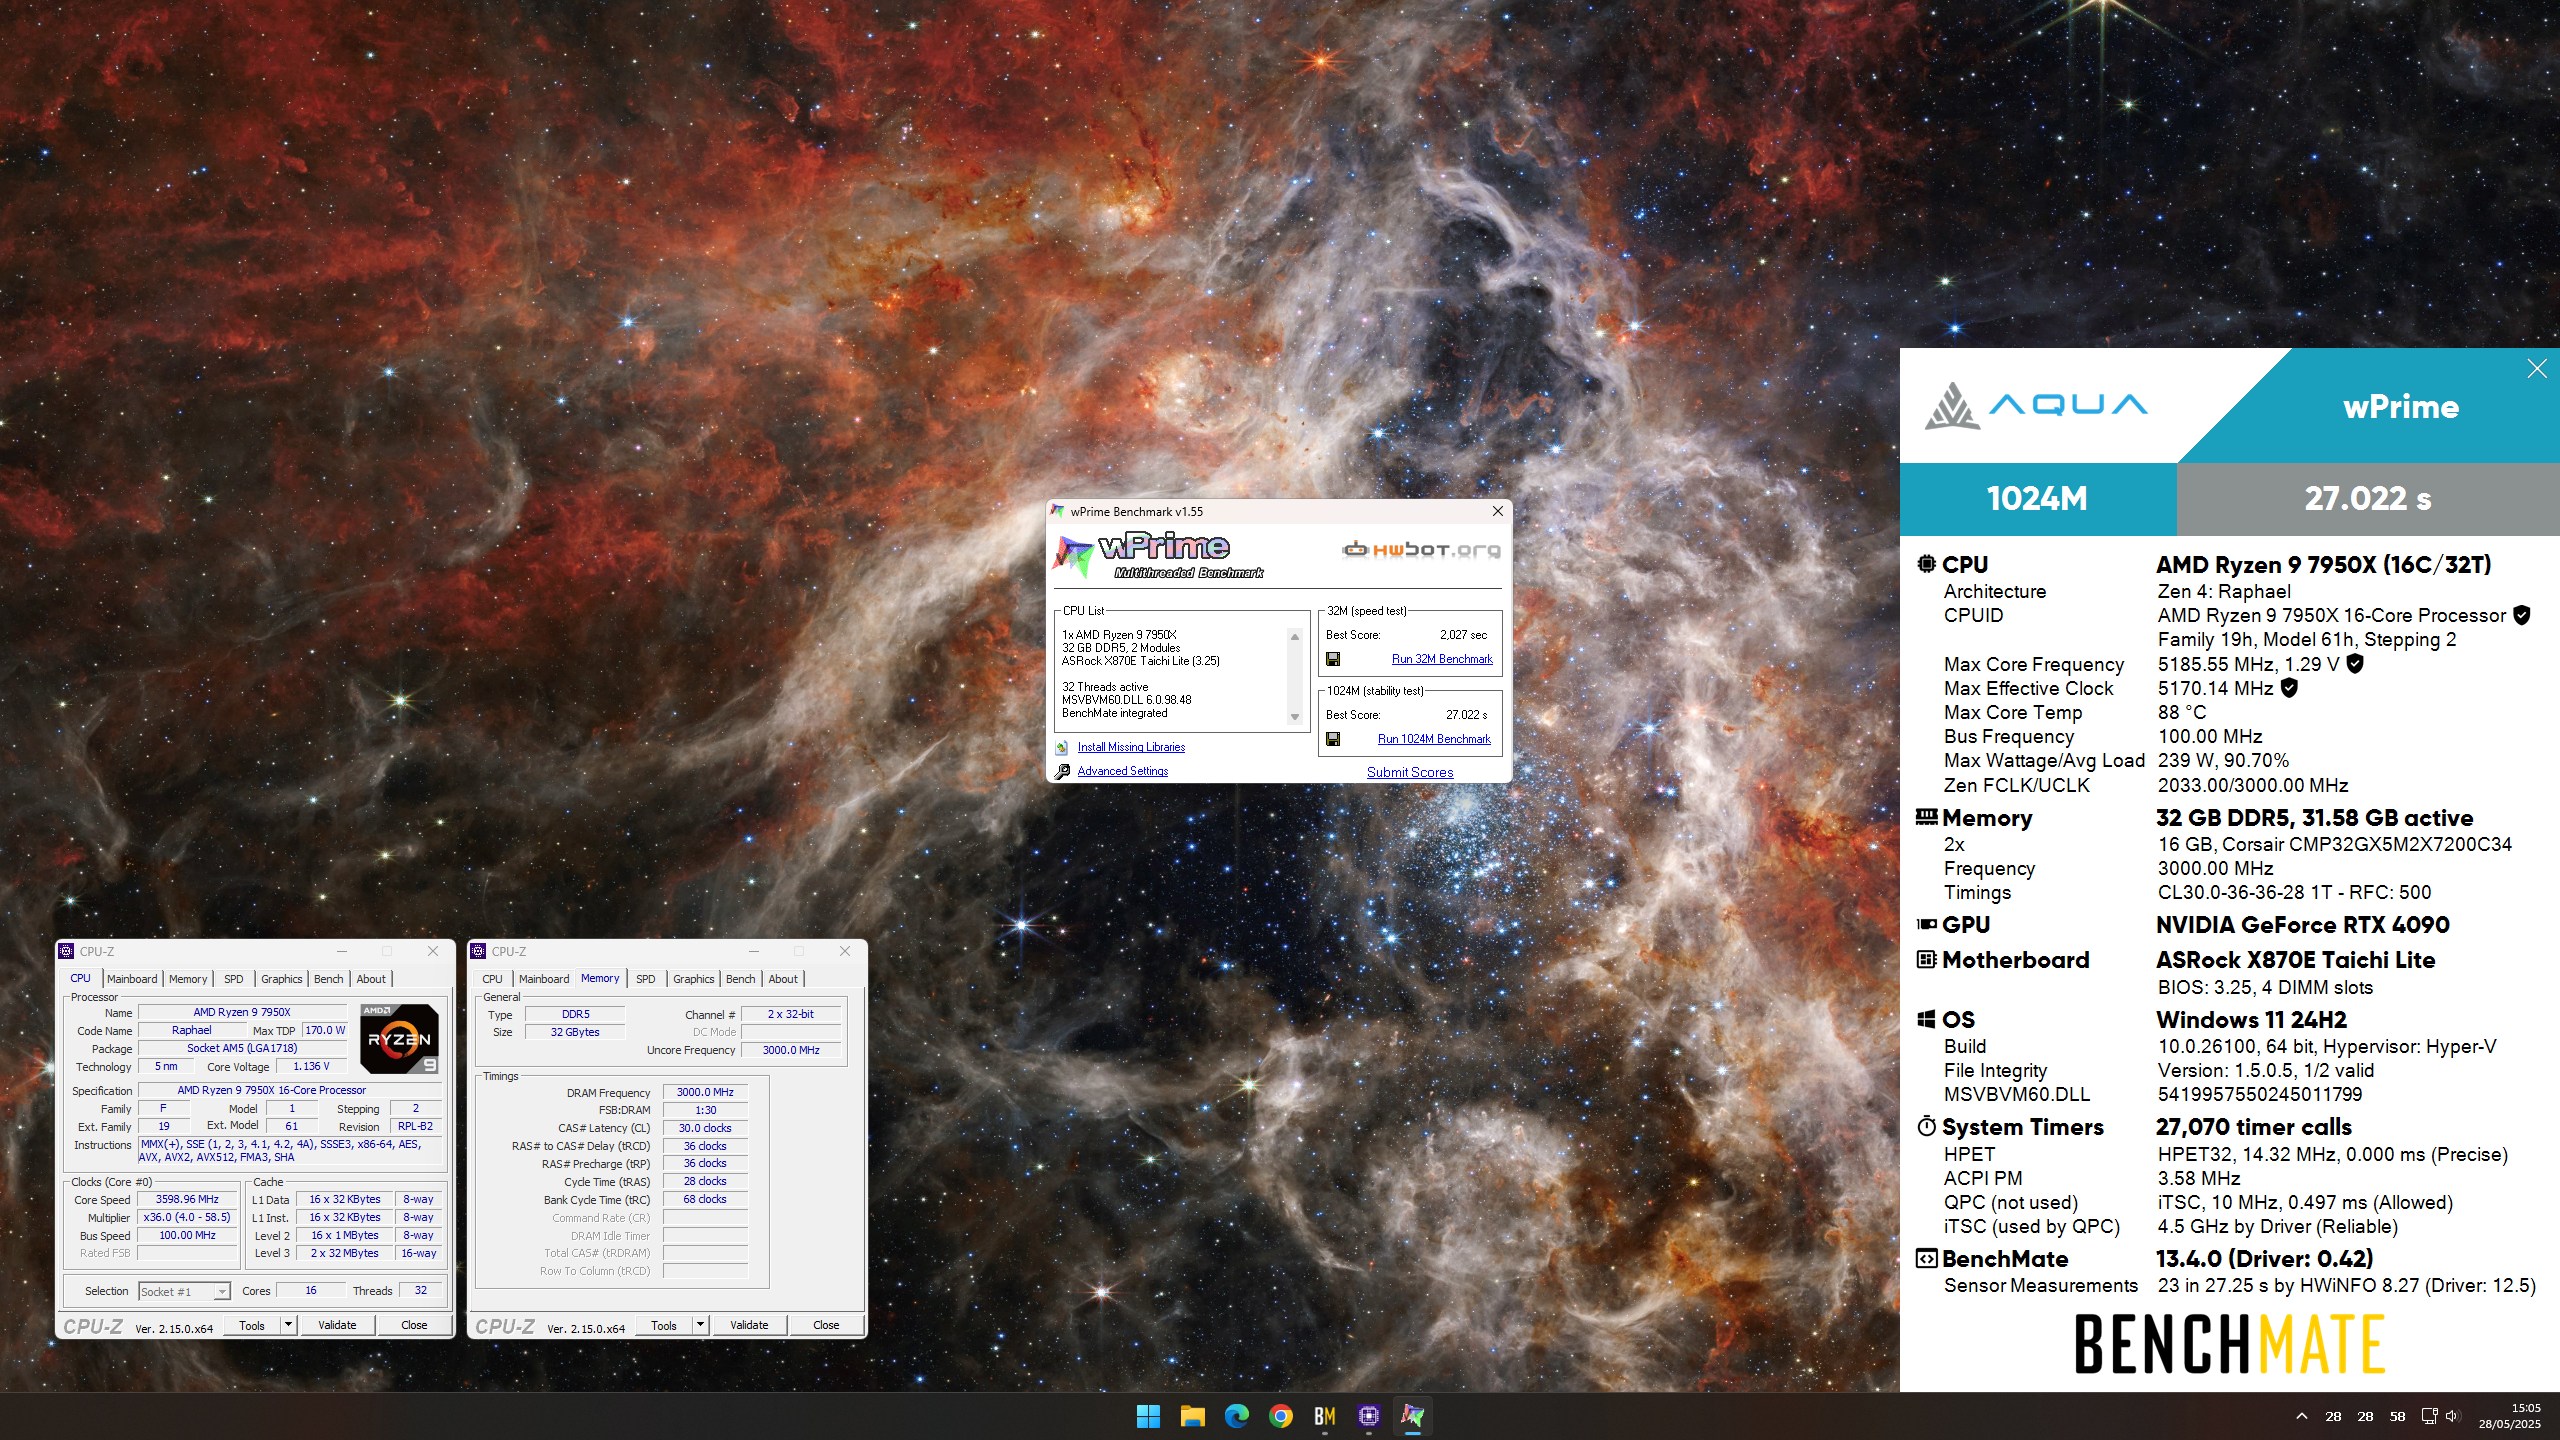The image size is (2560, 1440).
Task: Expand the Tools arrow in the right CPU-Z window
Action: click(700, 1326)
